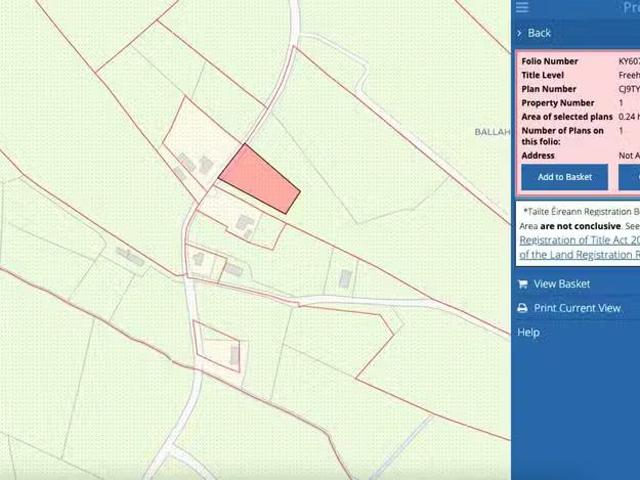Image resolution: width=640 pixels, height=480 pixels.
Task: Click the partially visible button beside Add to Basket
Action: [631, 177]
